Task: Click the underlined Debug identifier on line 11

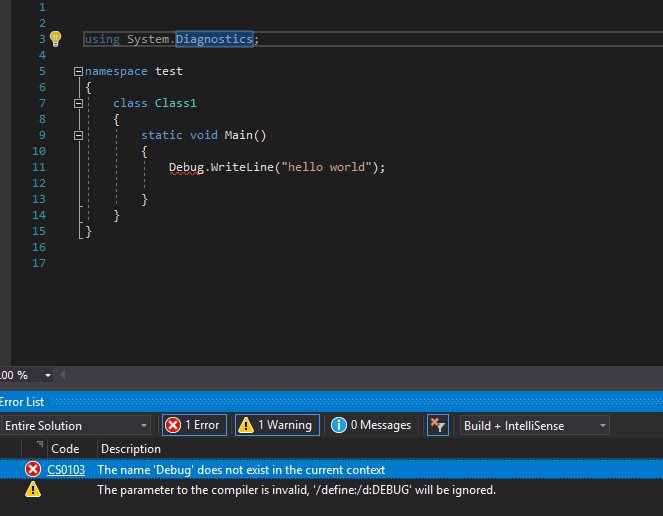Action: [186, 167]
